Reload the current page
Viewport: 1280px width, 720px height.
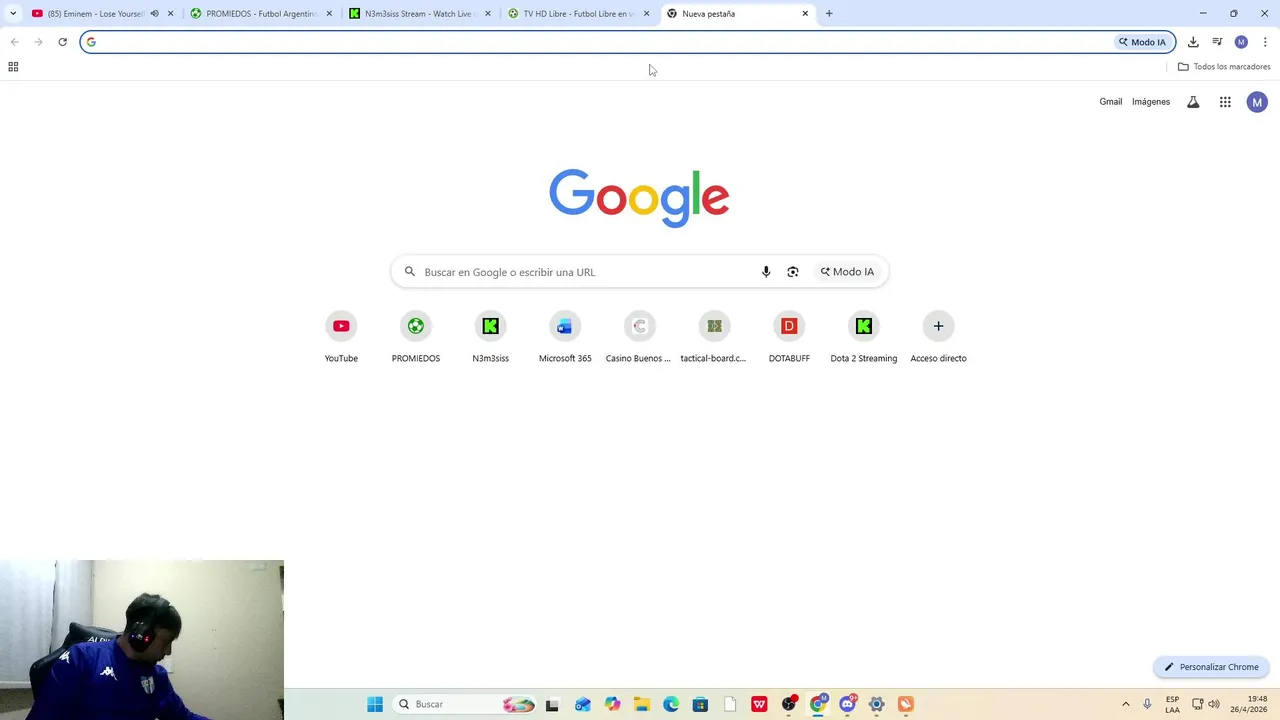(62, 42)
